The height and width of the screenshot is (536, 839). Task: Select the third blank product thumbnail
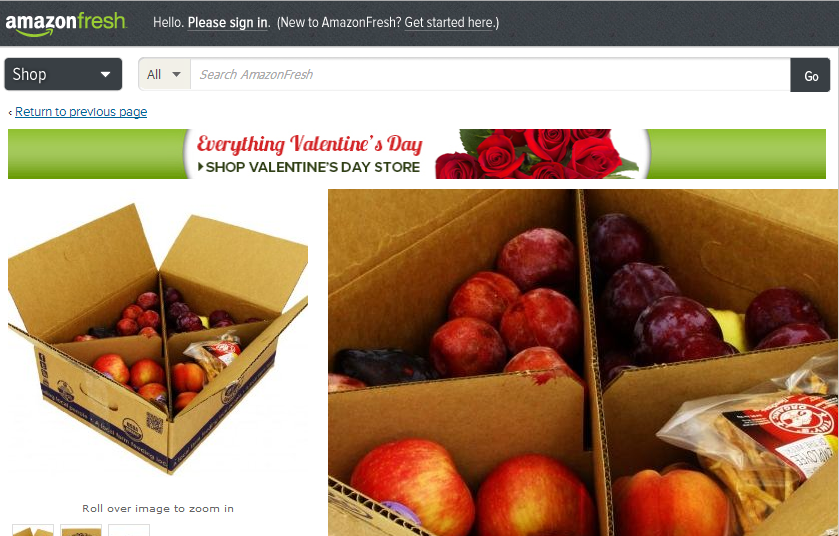coord(129,530)
